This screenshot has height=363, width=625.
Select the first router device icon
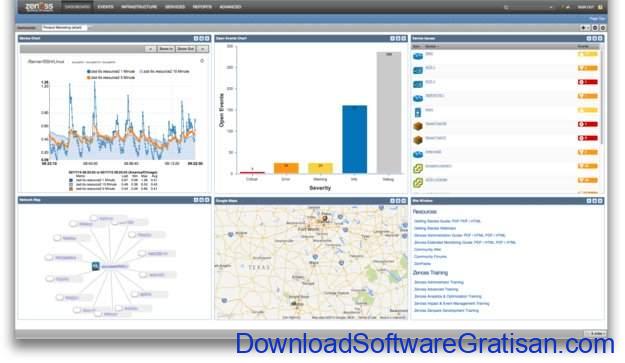click(418, 56)
